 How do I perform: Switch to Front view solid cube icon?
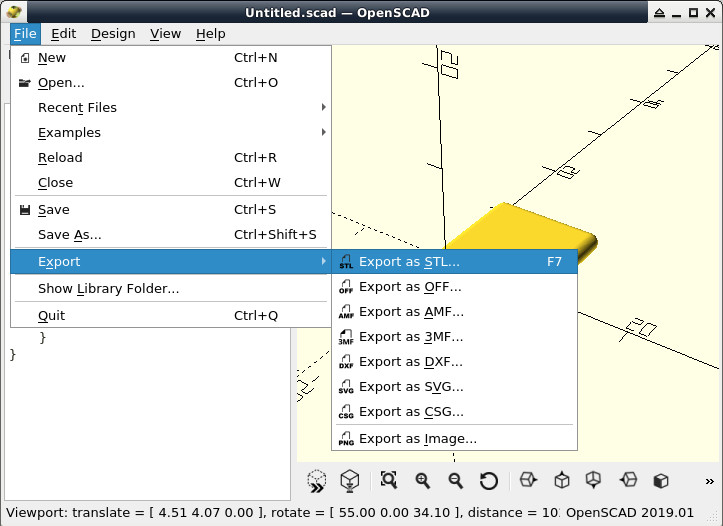(x=661, y=481)
